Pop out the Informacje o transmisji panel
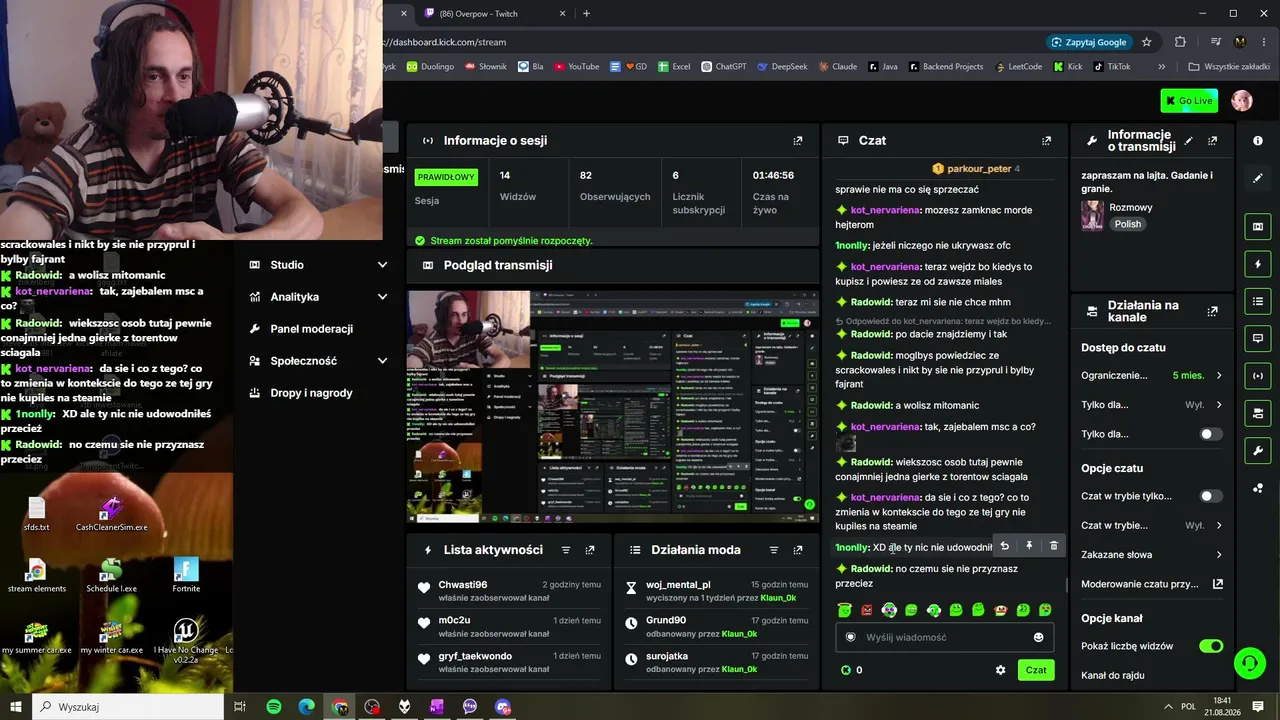The height and width of the screenshot is (720, 1280). (x=1212, y=141)
